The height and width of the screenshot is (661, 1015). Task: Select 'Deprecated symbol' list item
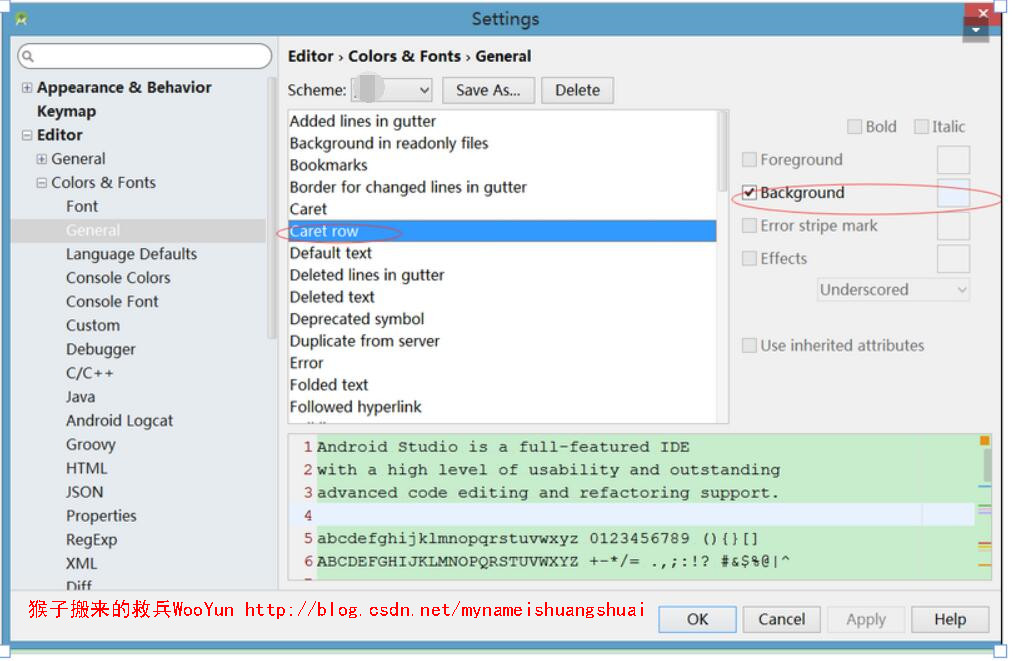[x=502, y=319]
